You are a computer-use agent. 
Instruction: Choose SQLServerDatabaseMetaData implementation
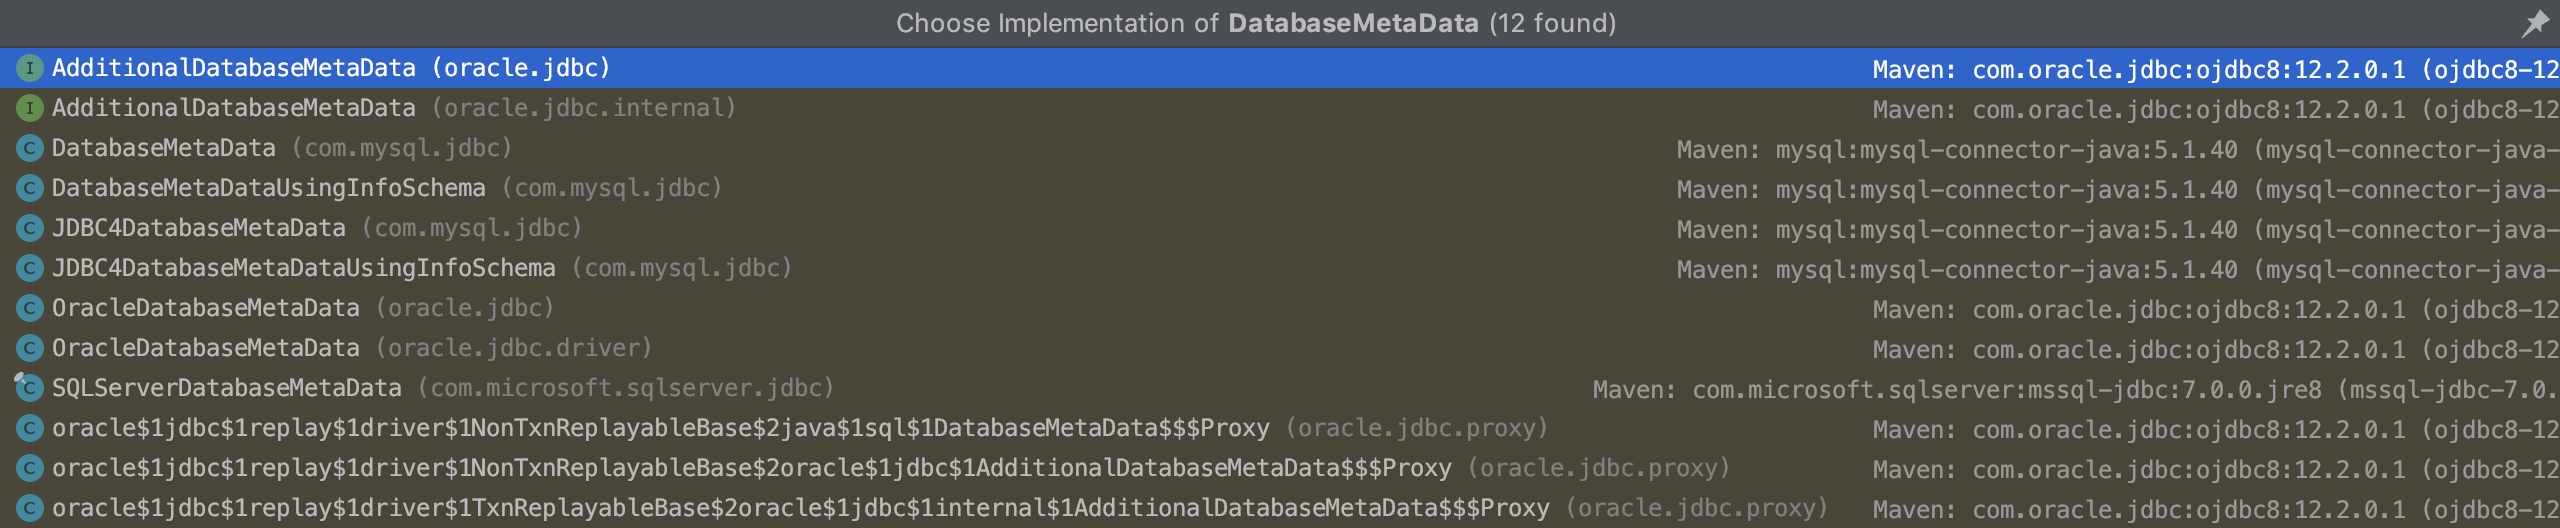tap(1280, 388)
